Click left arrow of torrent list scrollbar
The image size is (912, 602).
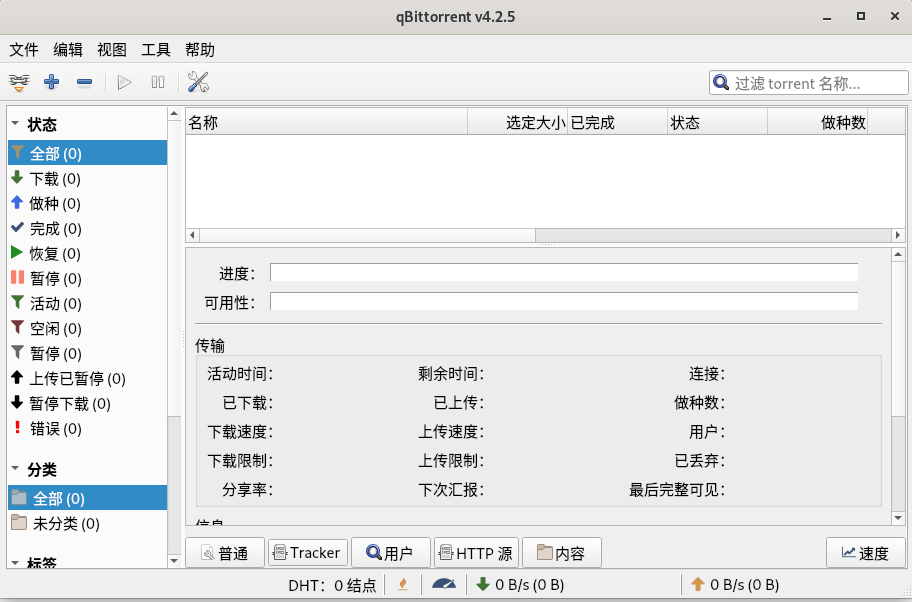193,235
